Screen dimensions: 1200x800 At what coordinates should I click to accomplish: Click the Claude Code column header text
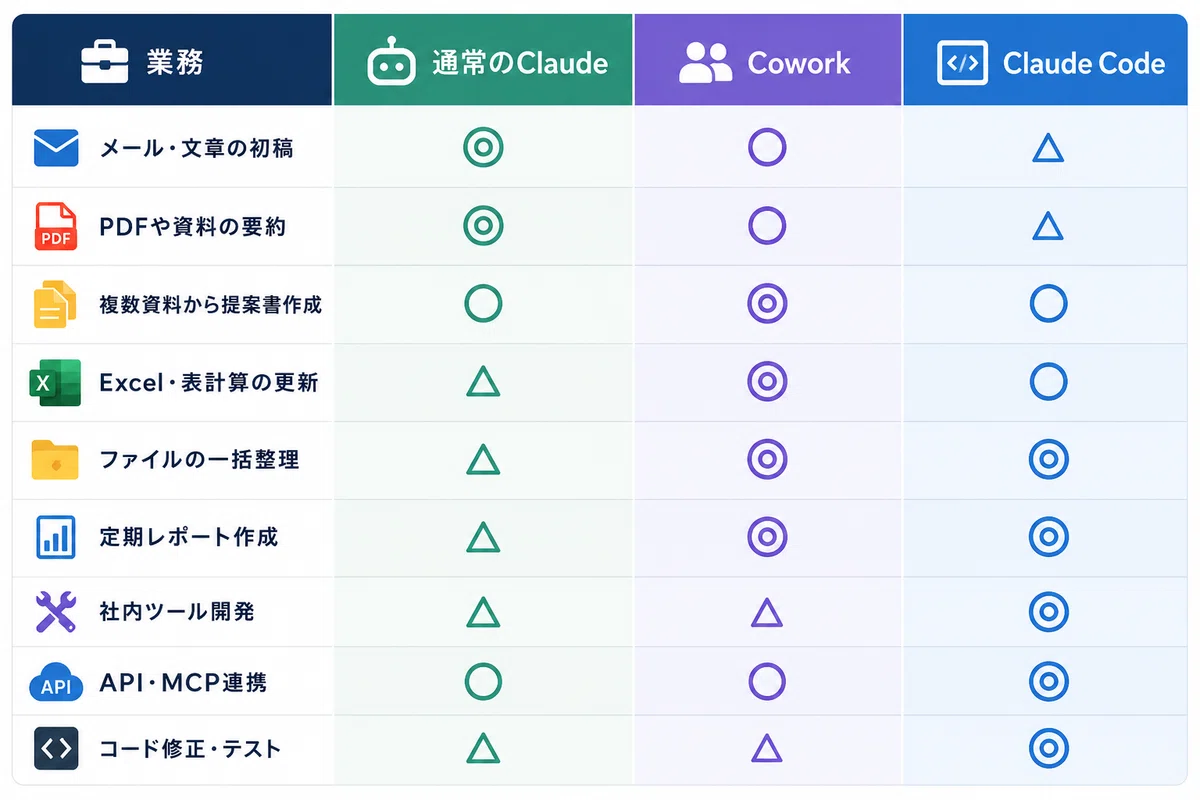[1084, 64]
